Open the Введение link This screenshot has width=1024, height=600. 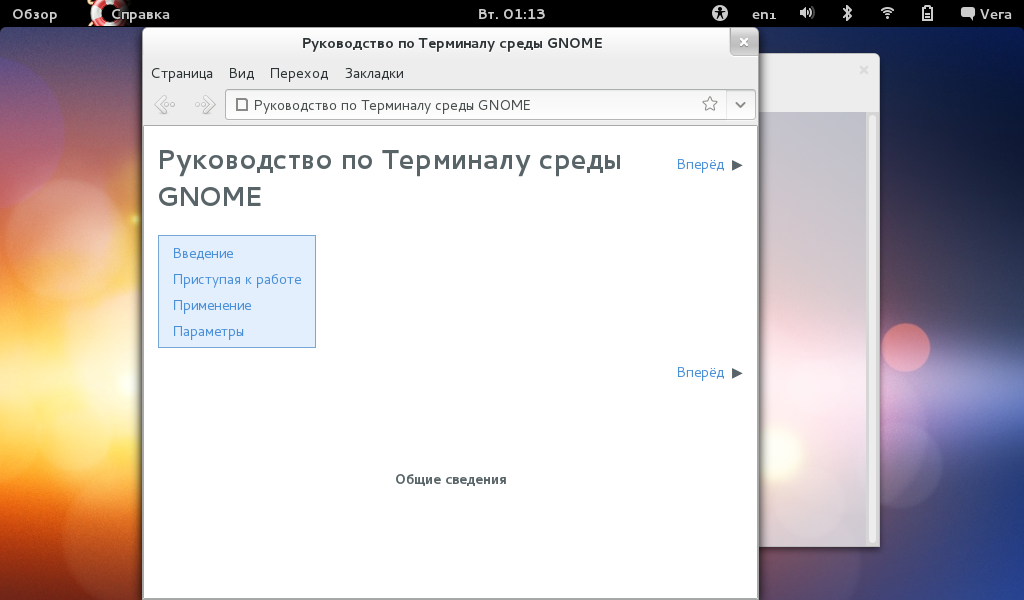(x=203, y=253)
